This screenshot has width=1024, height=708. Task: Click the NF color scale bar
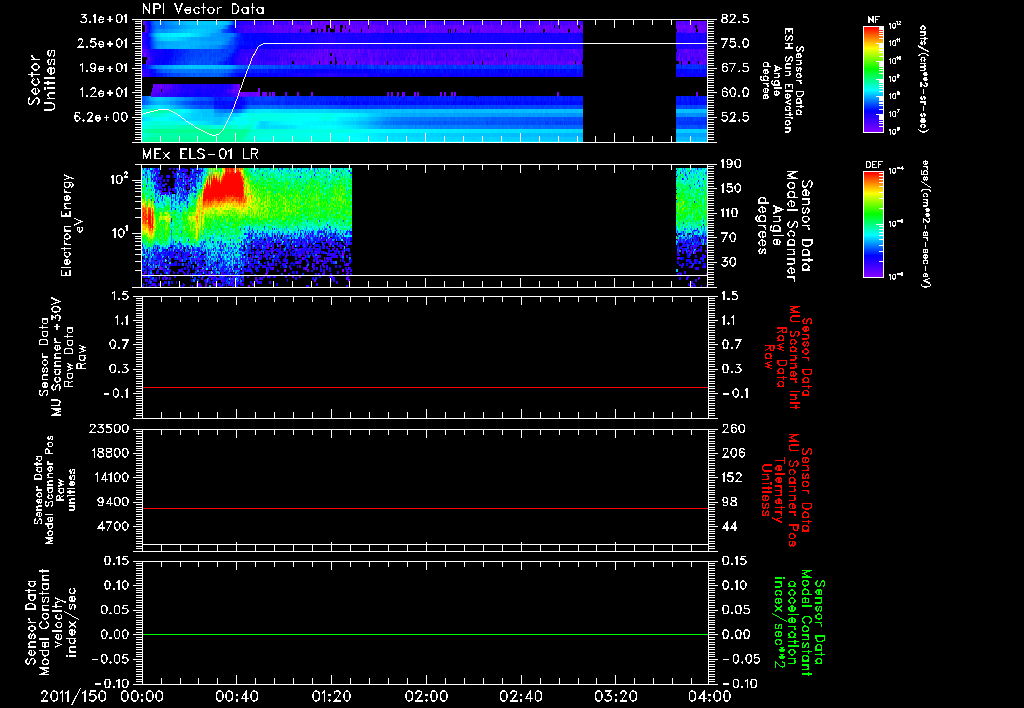tap(873, 78)
